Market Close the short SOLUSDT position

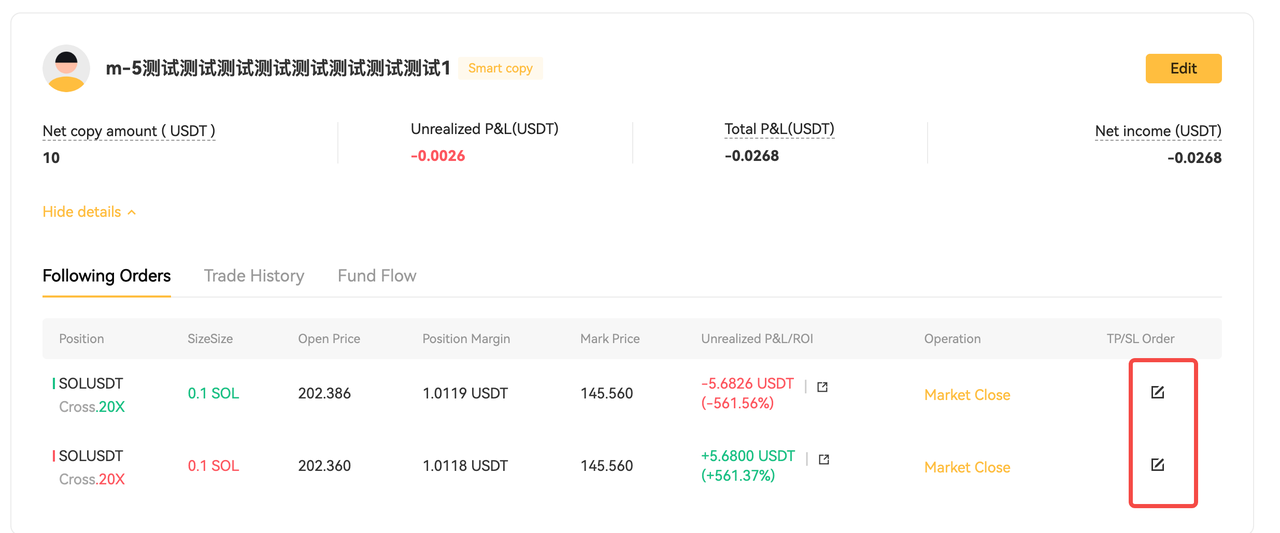click(x=967, y=467)
